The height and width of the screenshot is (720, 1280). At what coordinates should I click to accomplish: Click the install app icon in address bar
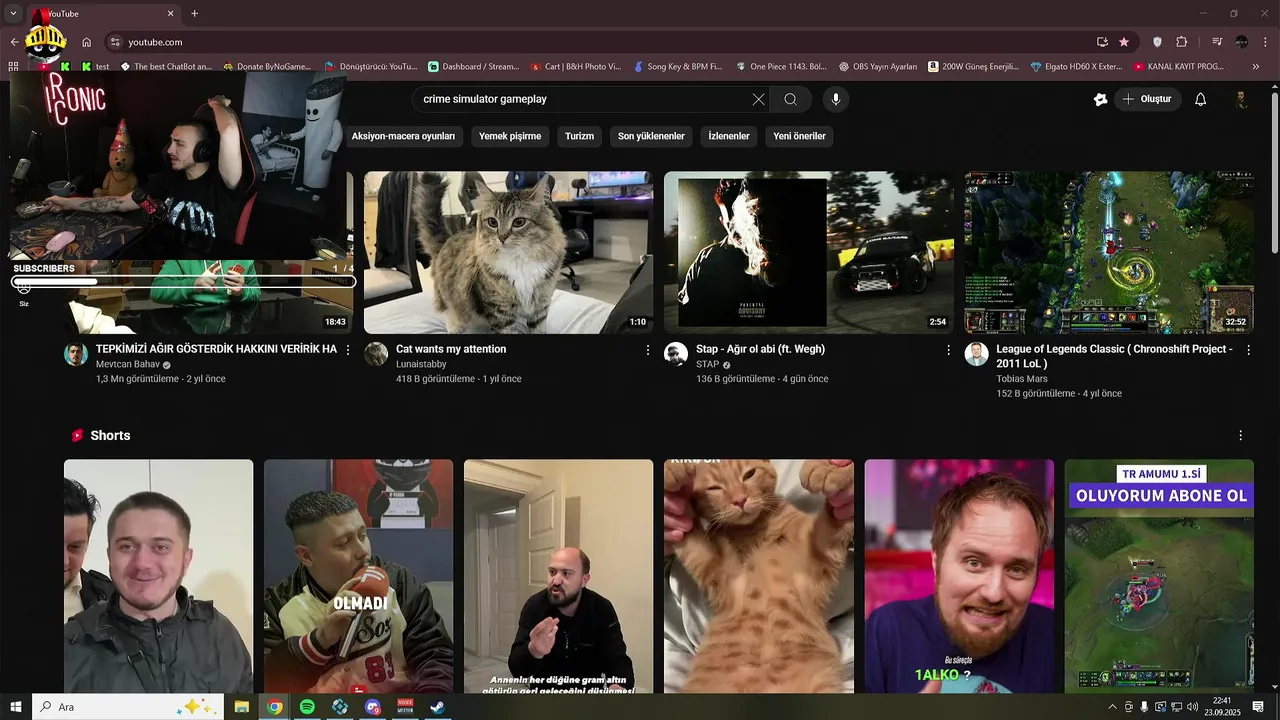coord(1102,42)
